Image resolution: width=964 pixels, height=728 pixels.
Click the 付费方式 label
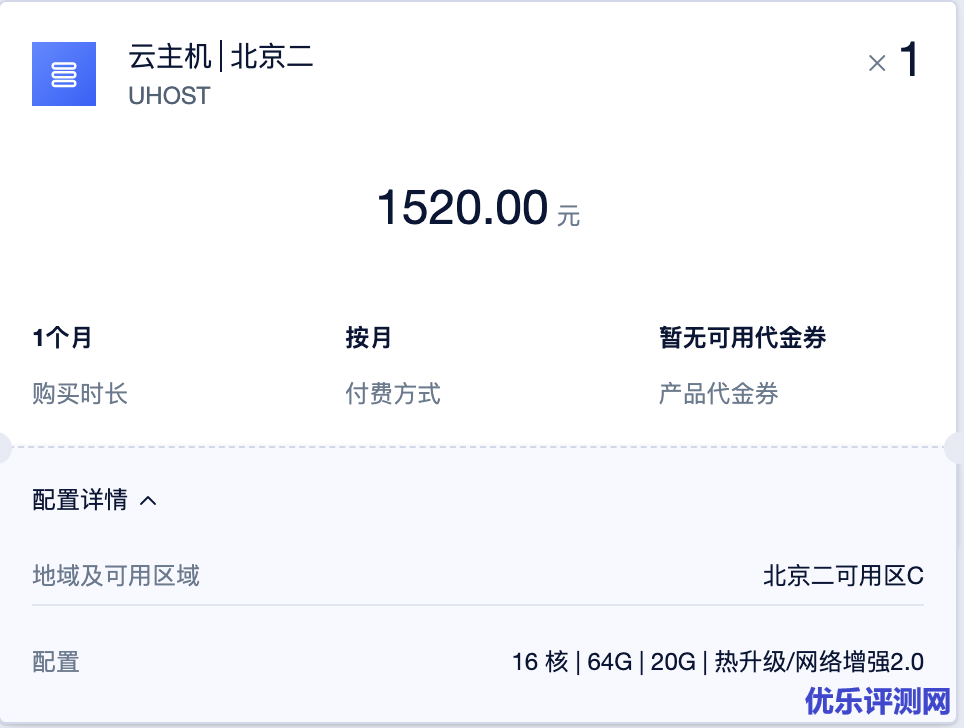[x=393, y=394]
